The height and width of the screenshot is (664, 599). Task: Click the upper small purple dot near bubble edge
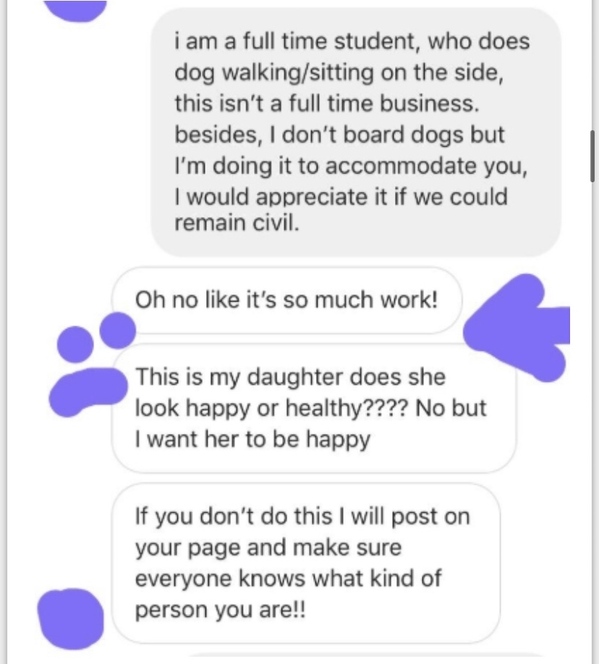coord(118,330)
